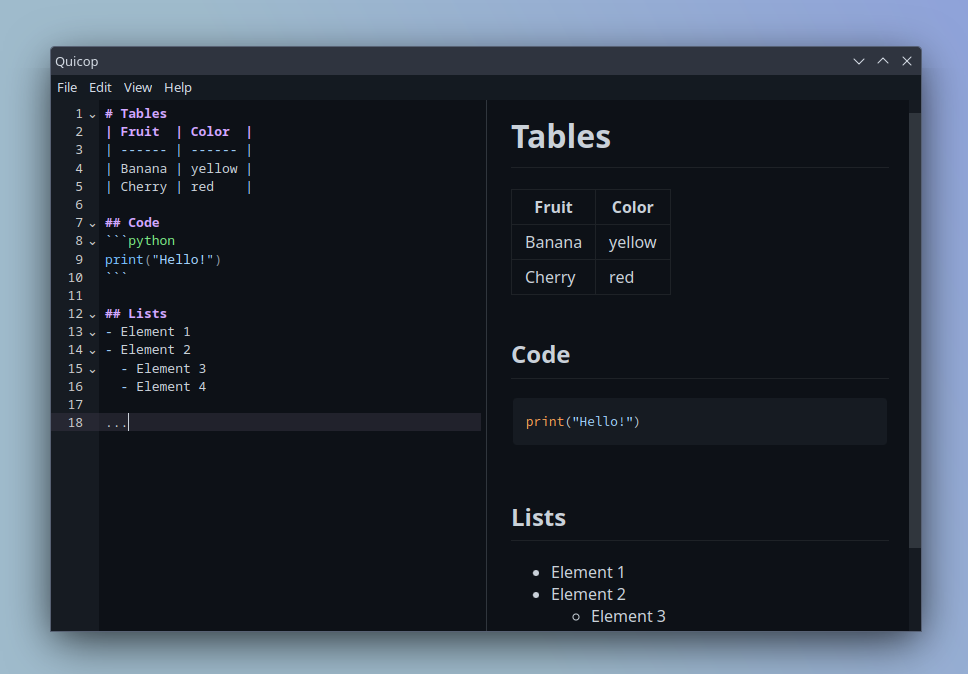
Task: Close the Quicop window
Action: (907, 61)
